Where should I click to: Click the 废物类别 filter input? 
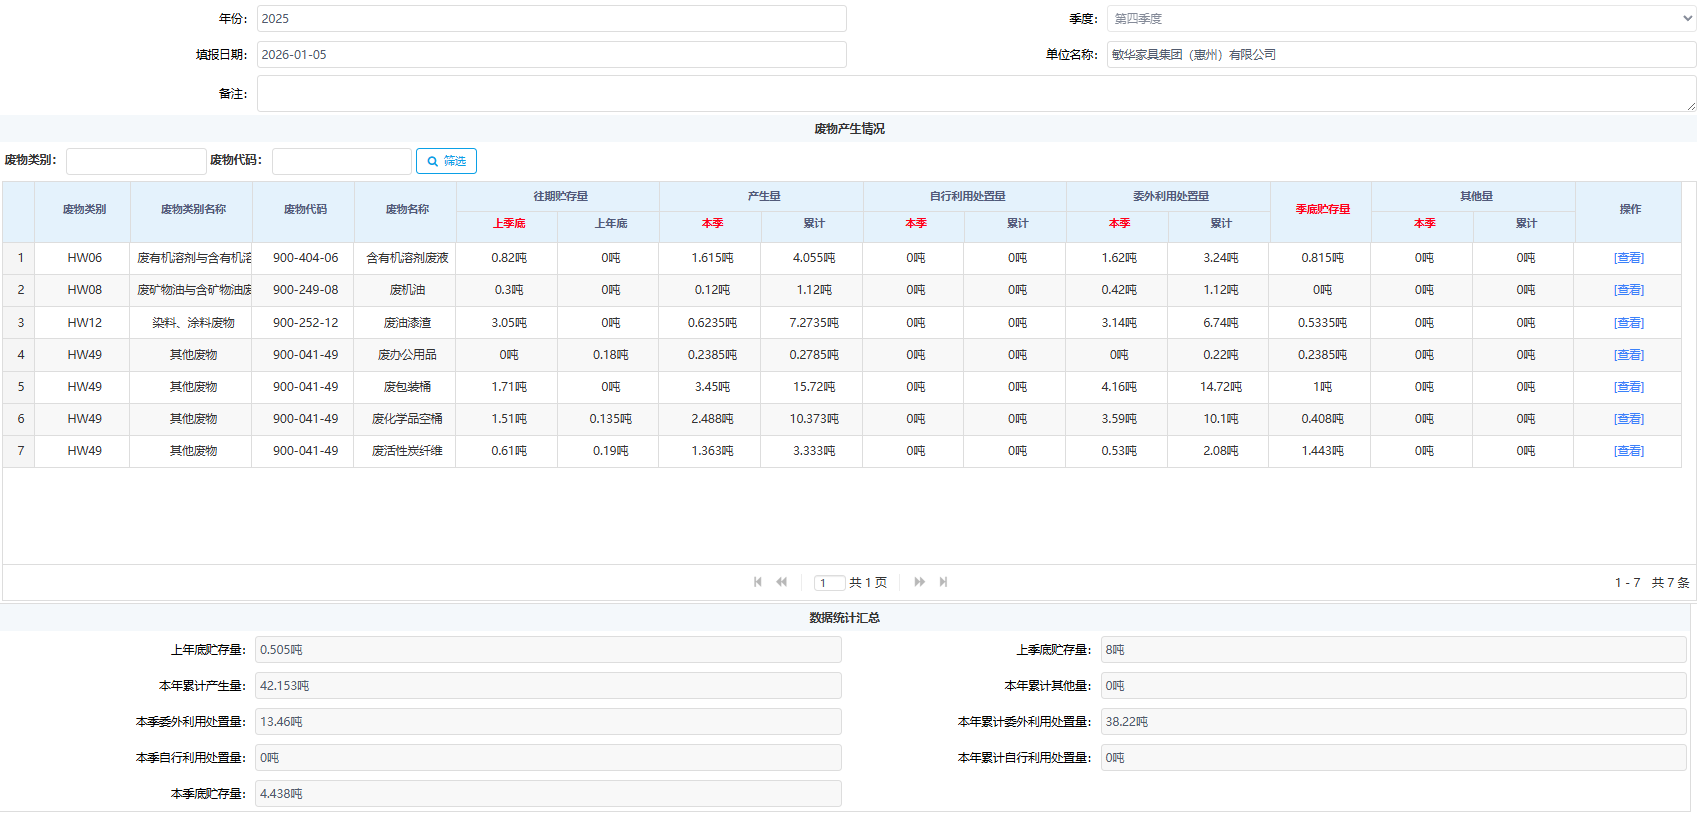coord(136,161)
